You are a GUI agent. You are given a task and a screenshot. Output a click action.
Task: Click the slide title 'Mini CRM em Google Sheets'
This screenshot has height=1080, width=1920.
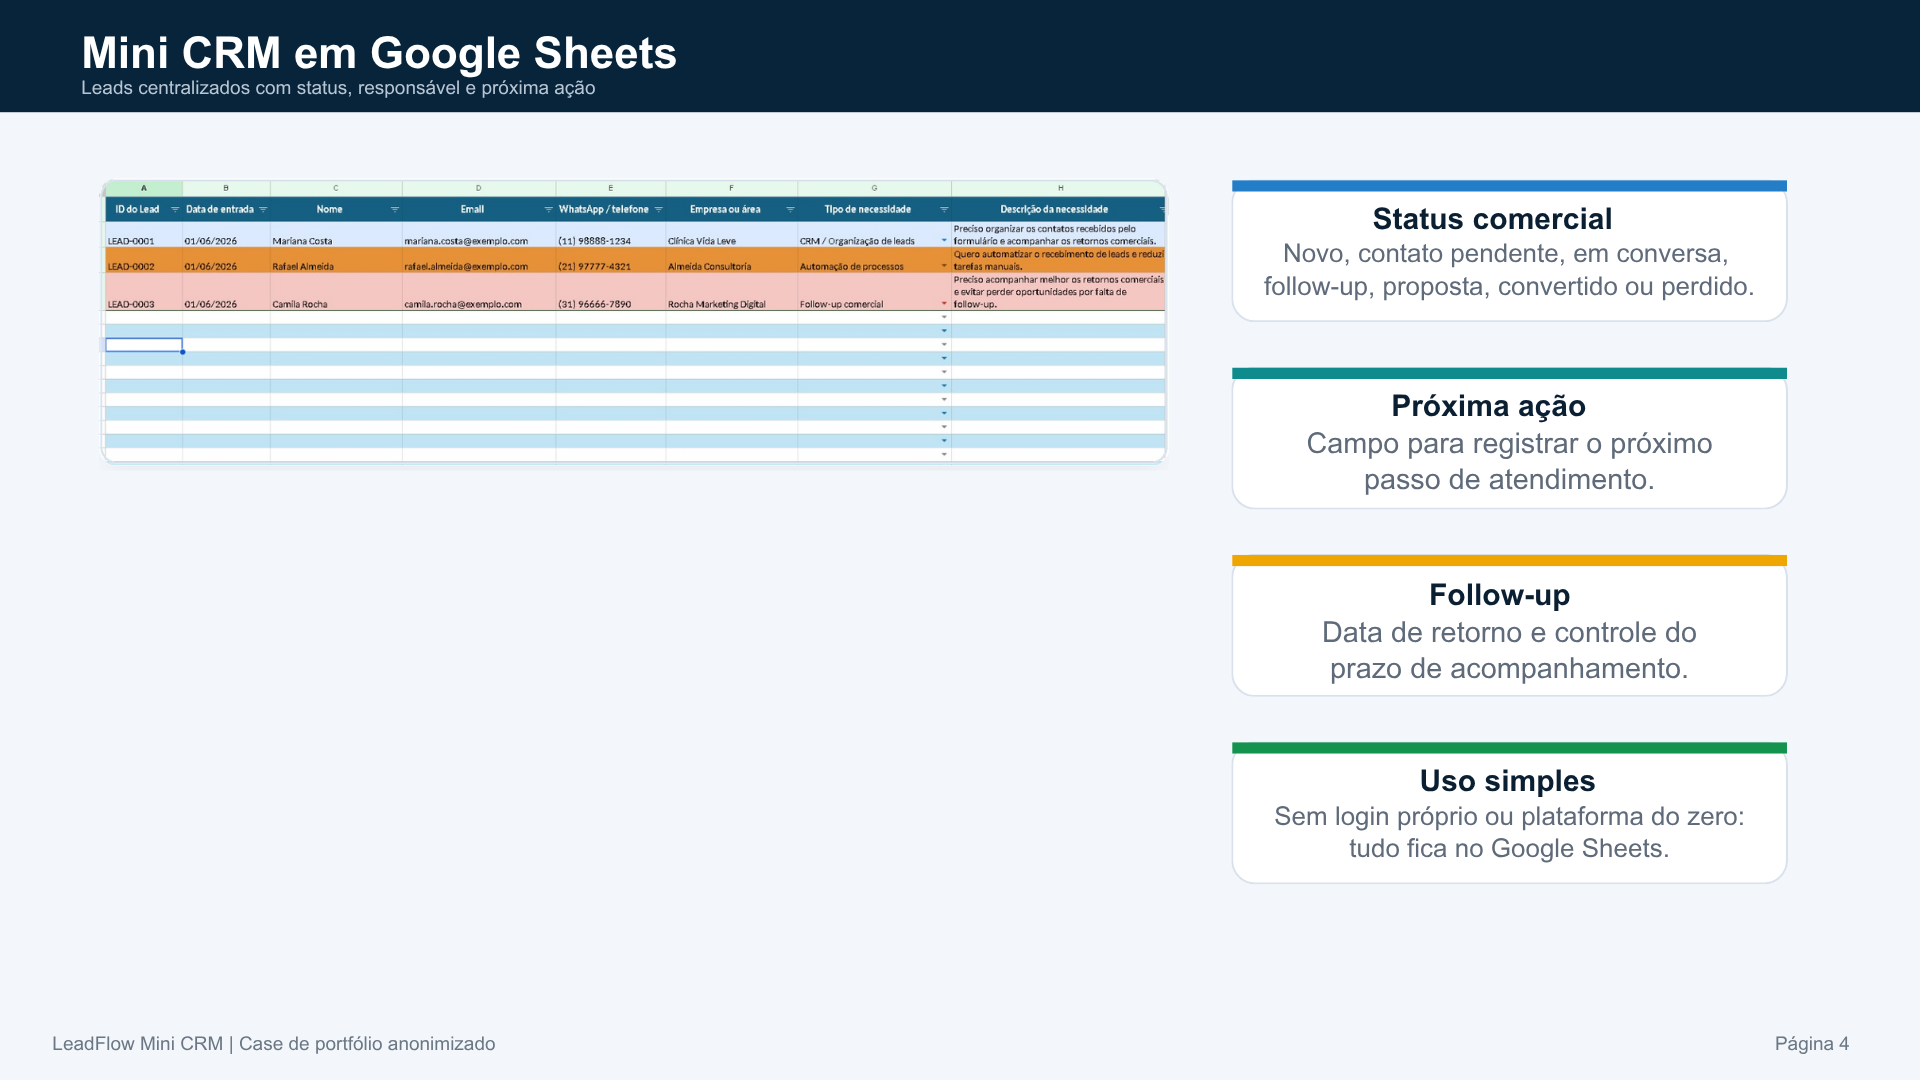379,53
